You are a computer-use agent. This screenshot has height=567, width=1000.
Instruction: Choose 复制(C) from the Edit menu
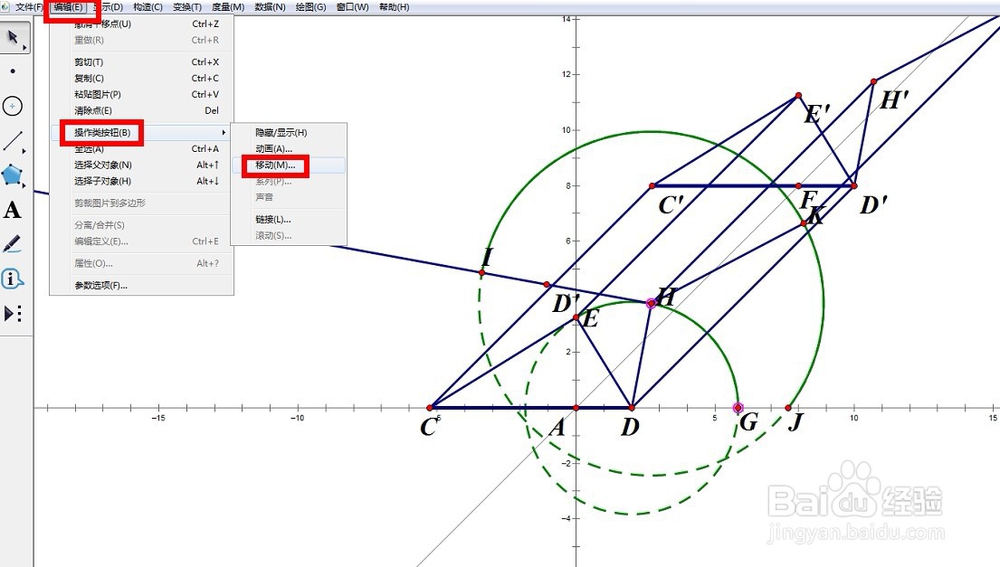142,78
